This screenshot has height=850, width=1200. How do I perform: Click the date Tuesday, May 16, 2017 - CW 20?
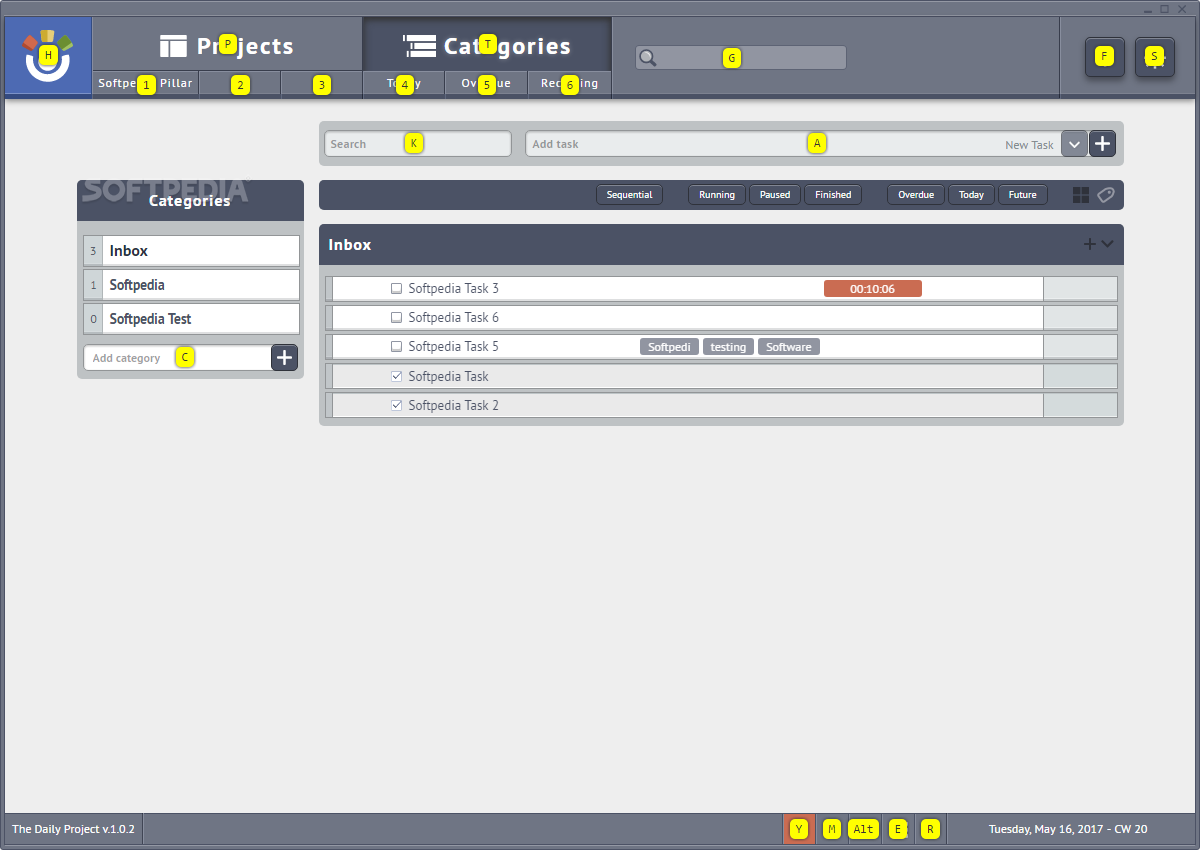pyautogui.click(x=1068, y=829)
